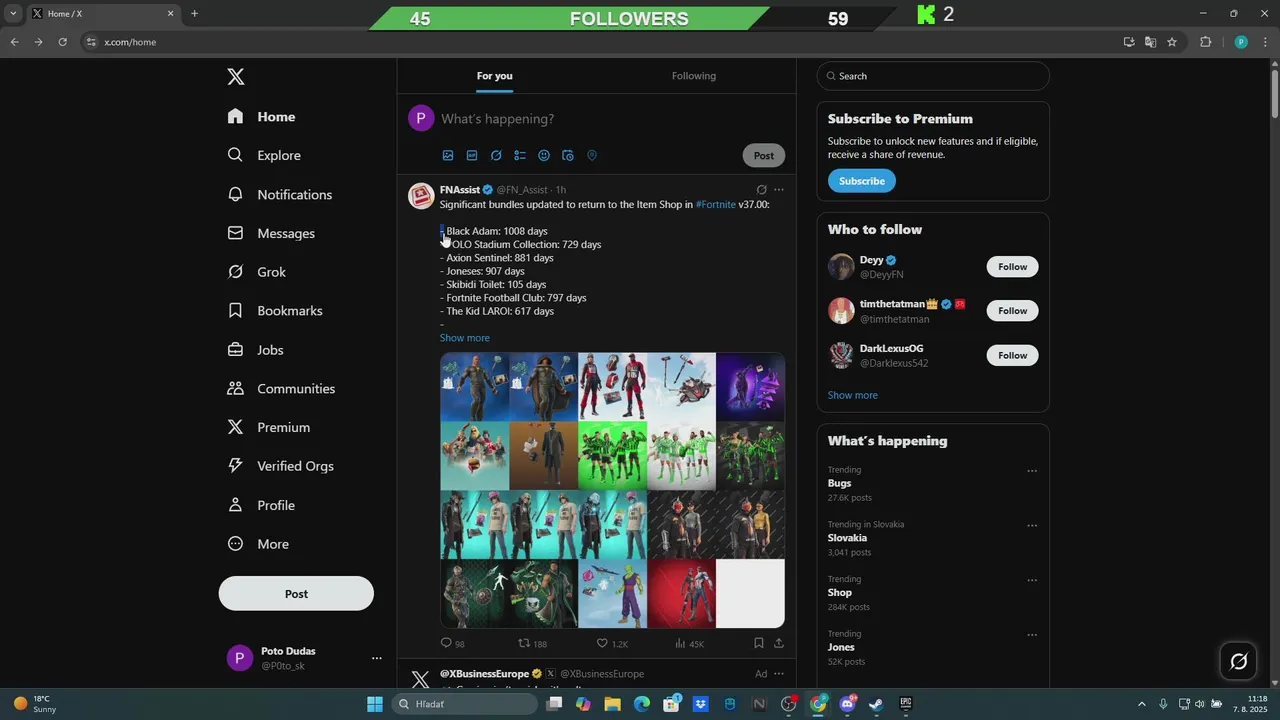Switch to the Following tab

tap(694, 76)
